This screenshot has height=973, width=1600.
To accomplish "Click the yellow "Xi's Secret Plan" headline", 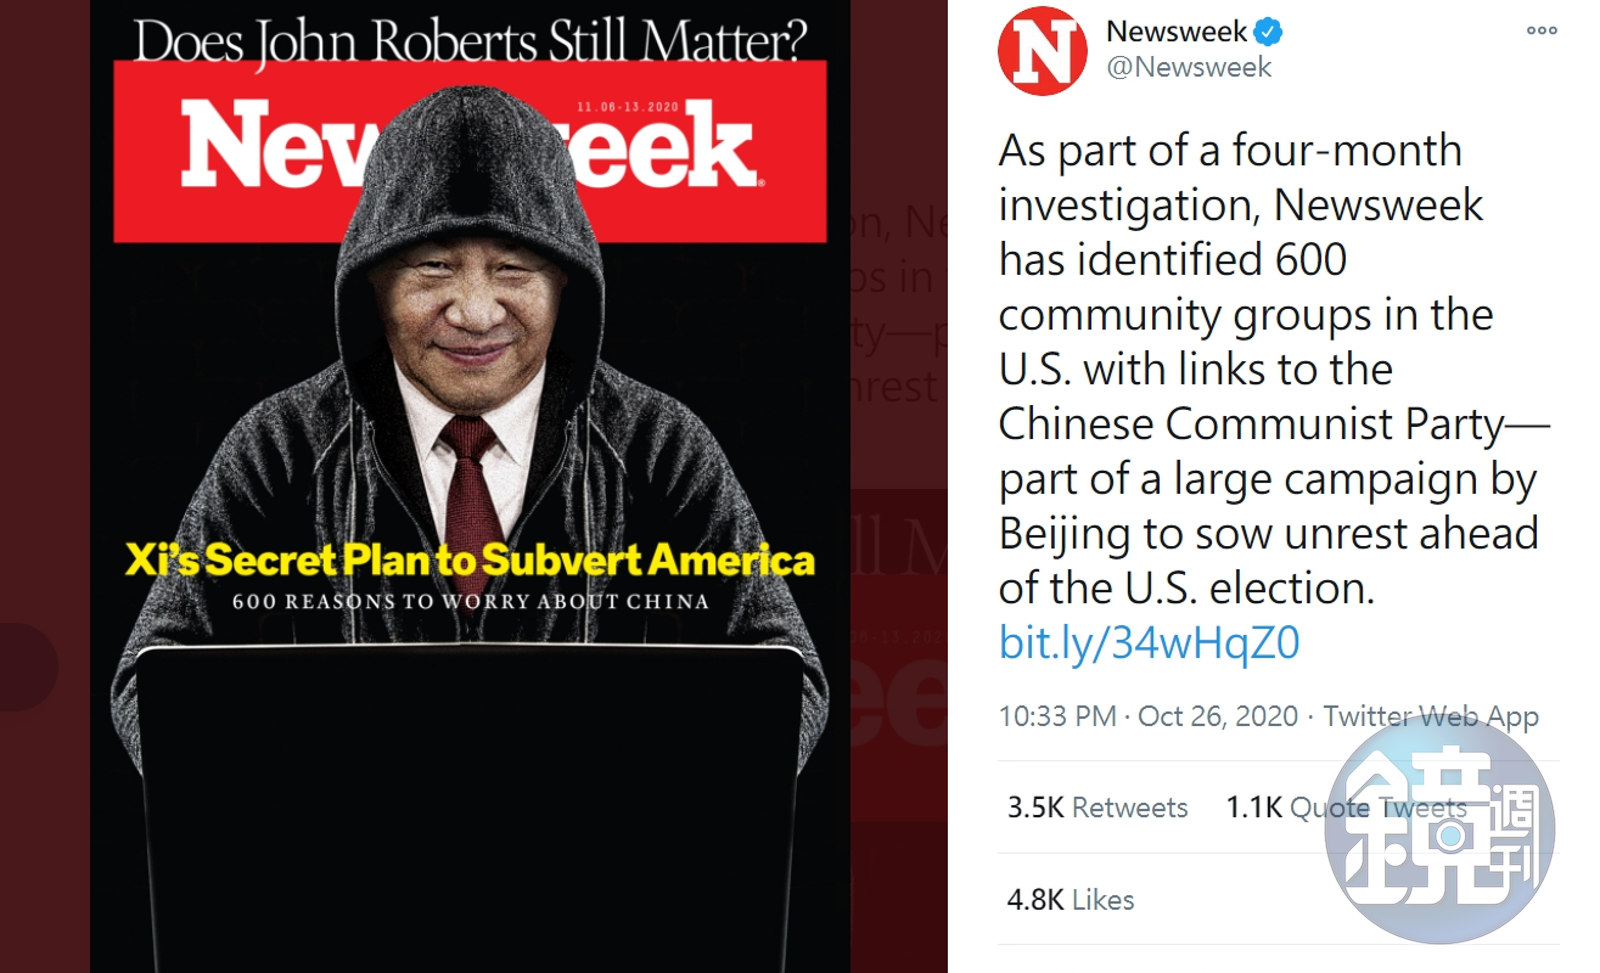I will [x=470, y=560].
